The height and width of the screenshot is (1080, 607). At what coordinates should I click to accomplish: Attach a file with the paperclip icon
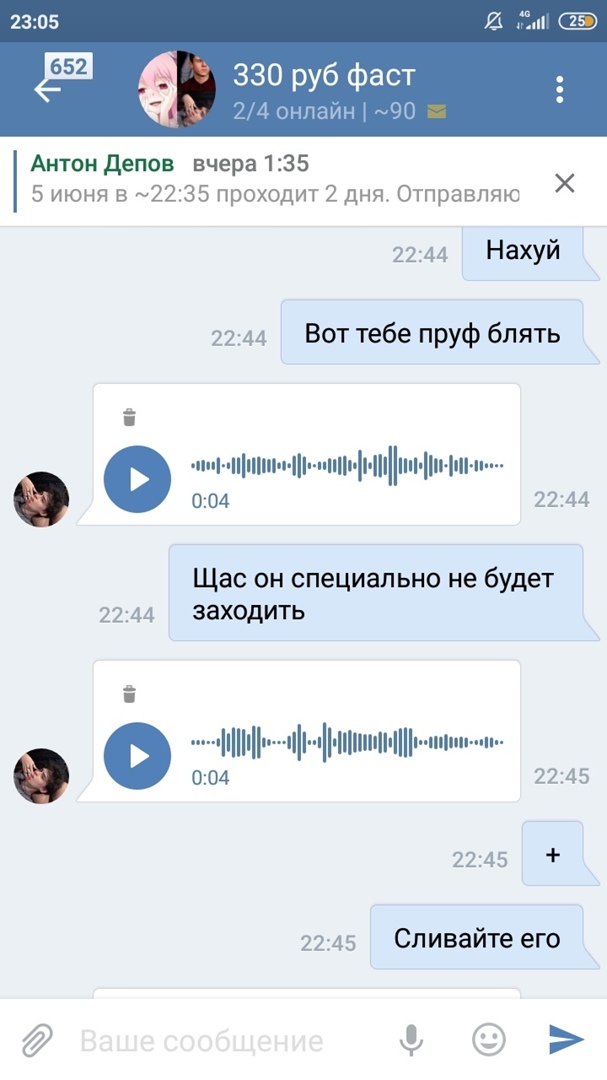(x=37, y=1039)
